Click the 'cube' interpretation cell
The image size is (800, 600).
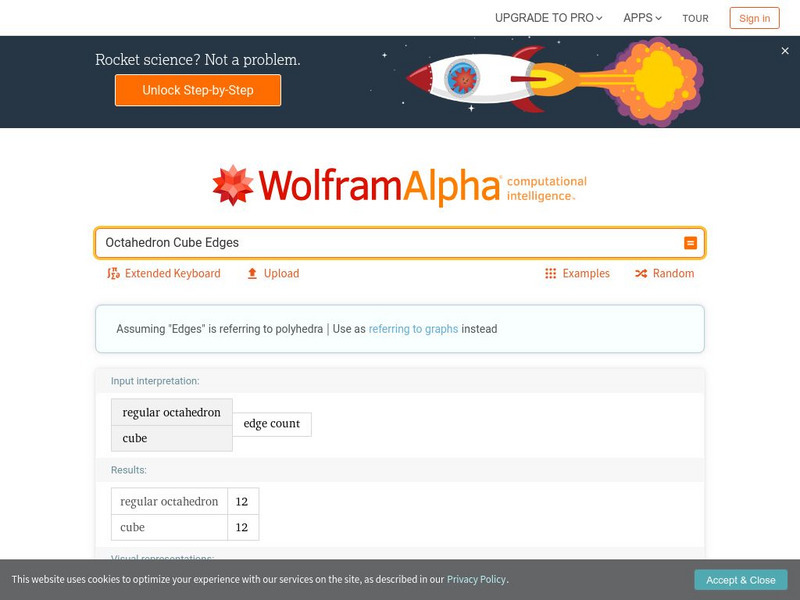172,438
